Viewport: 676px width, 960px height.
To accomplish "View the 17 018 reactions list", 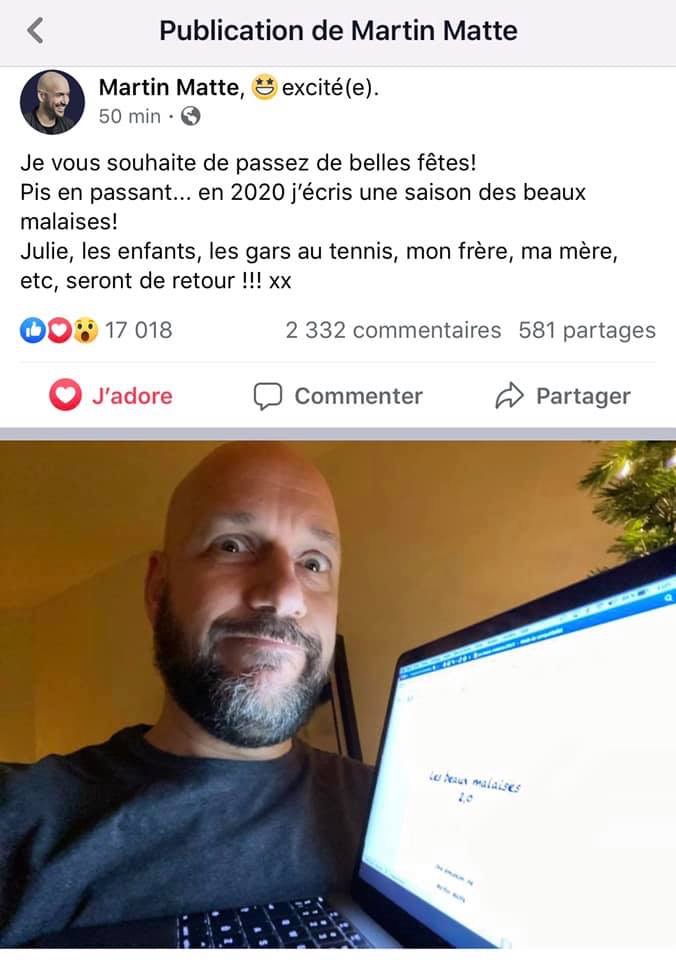I will click(x=138, y=330).
